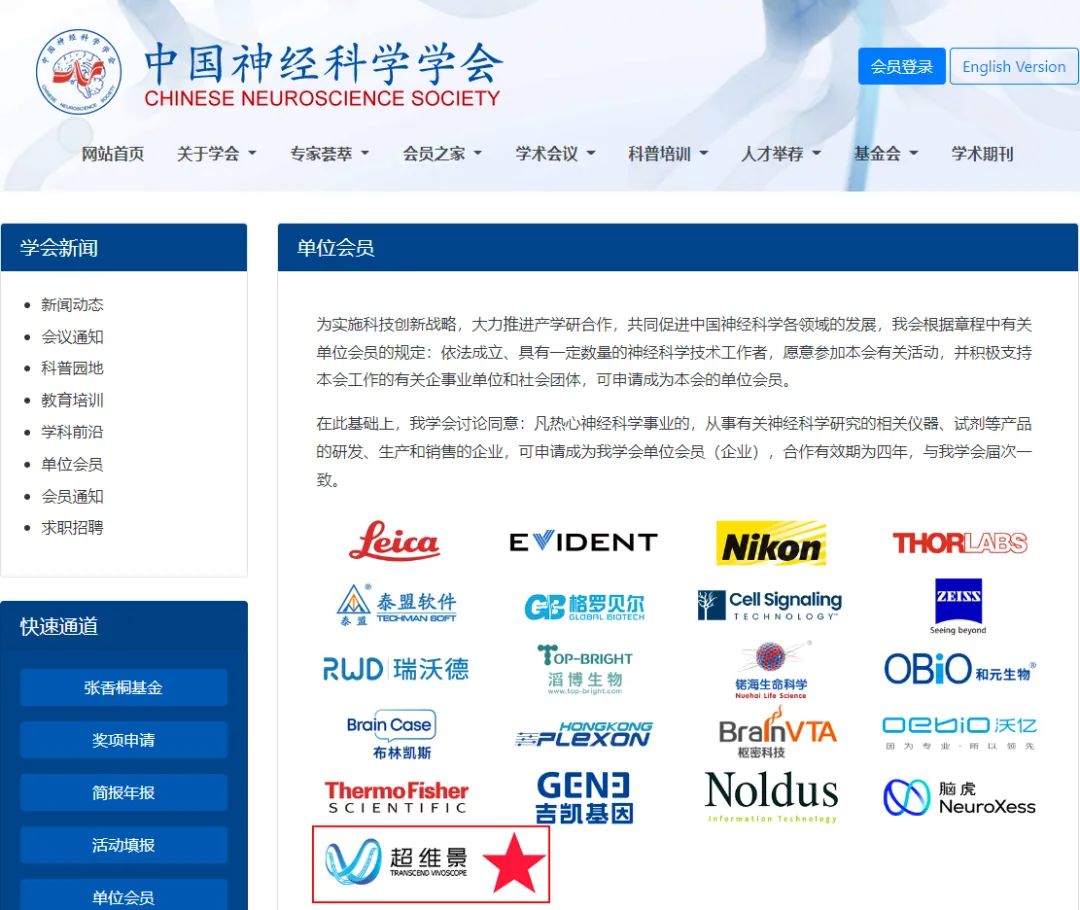Expand the 人才举荐 dropdown menu
Image resolution: width=1080 pixels, height=910 pixels.
pyautogui.click(x=780, y=154)
